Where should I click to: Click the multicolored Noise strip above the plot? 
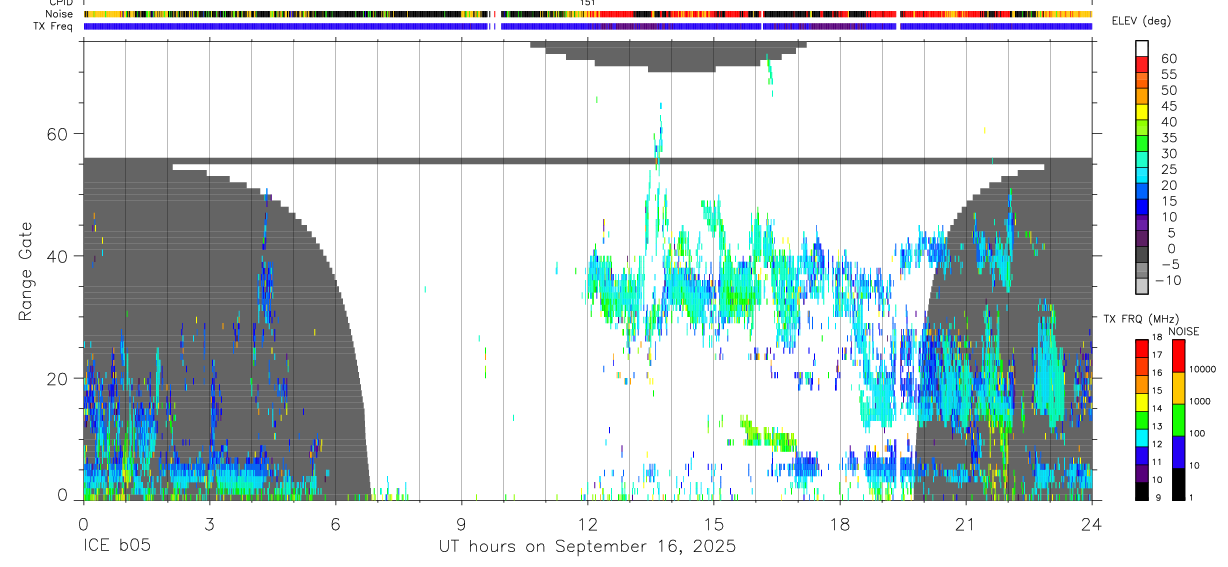[587, 14]
